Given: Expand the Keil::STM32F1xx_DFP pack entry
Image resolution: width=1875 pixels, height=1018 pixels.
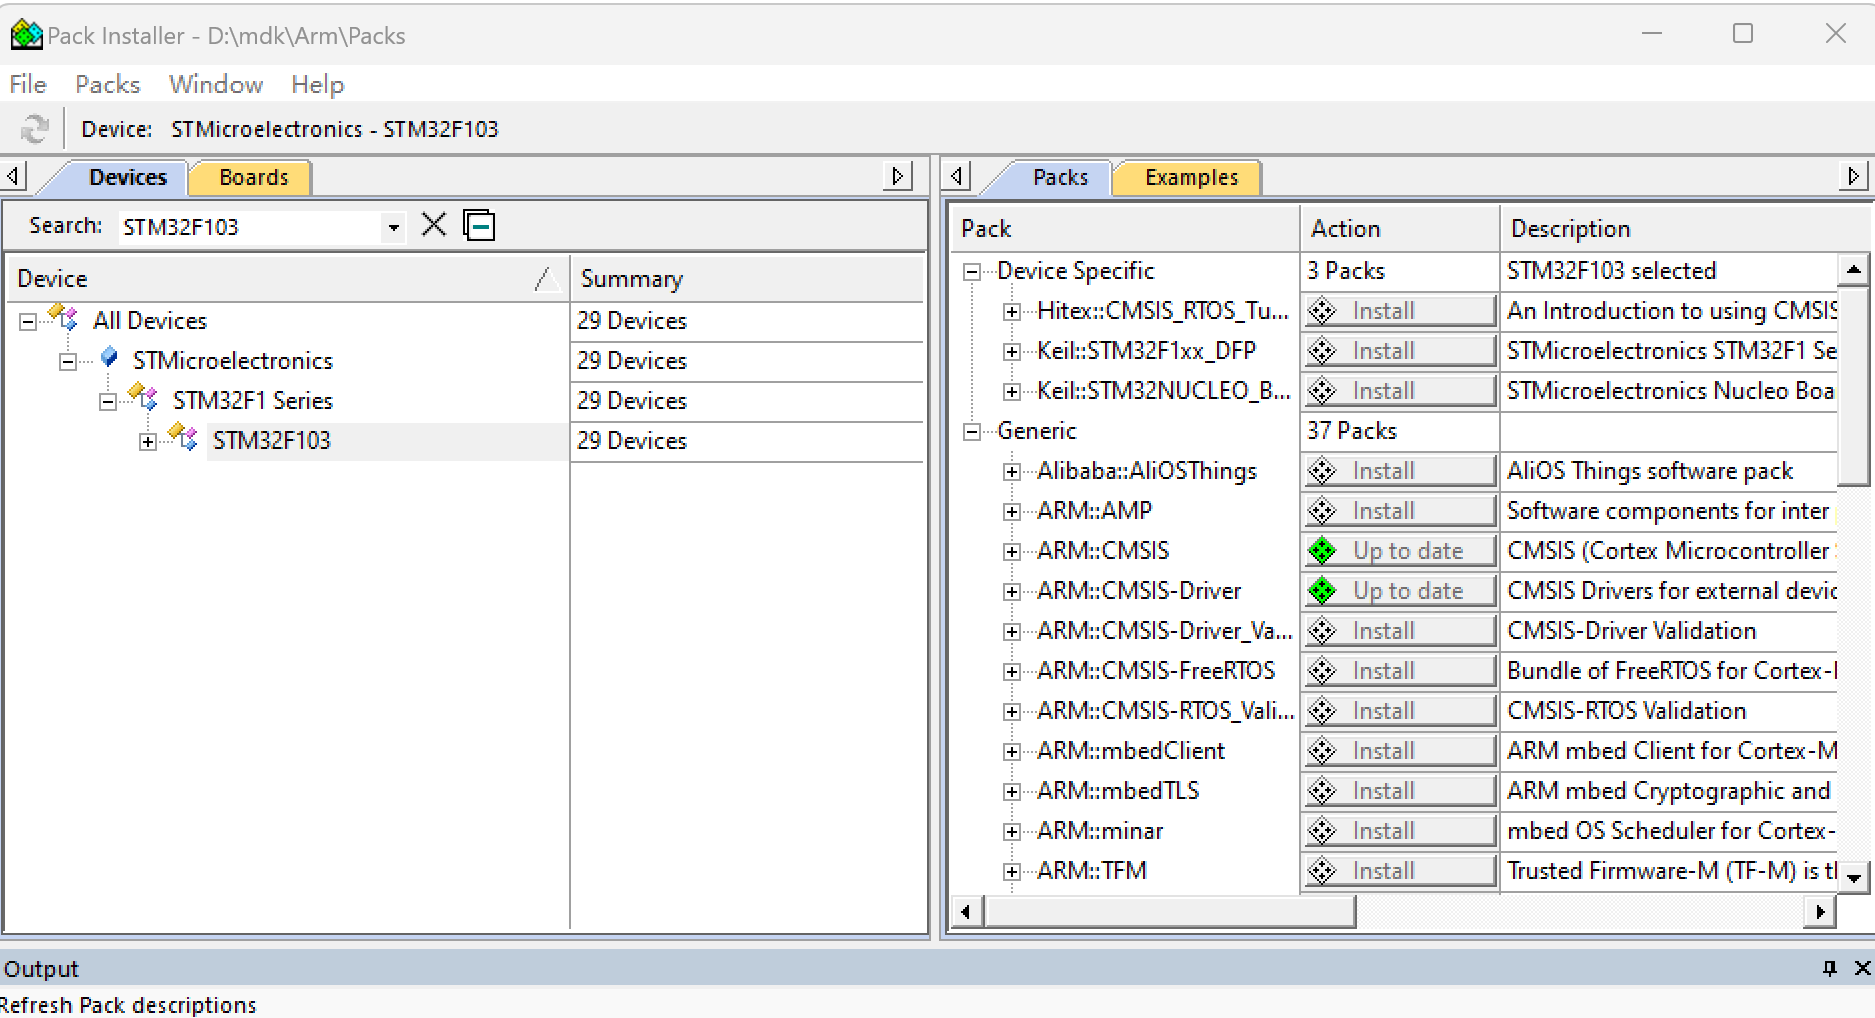Looking at the screenshot, I should pos(1012,352).
